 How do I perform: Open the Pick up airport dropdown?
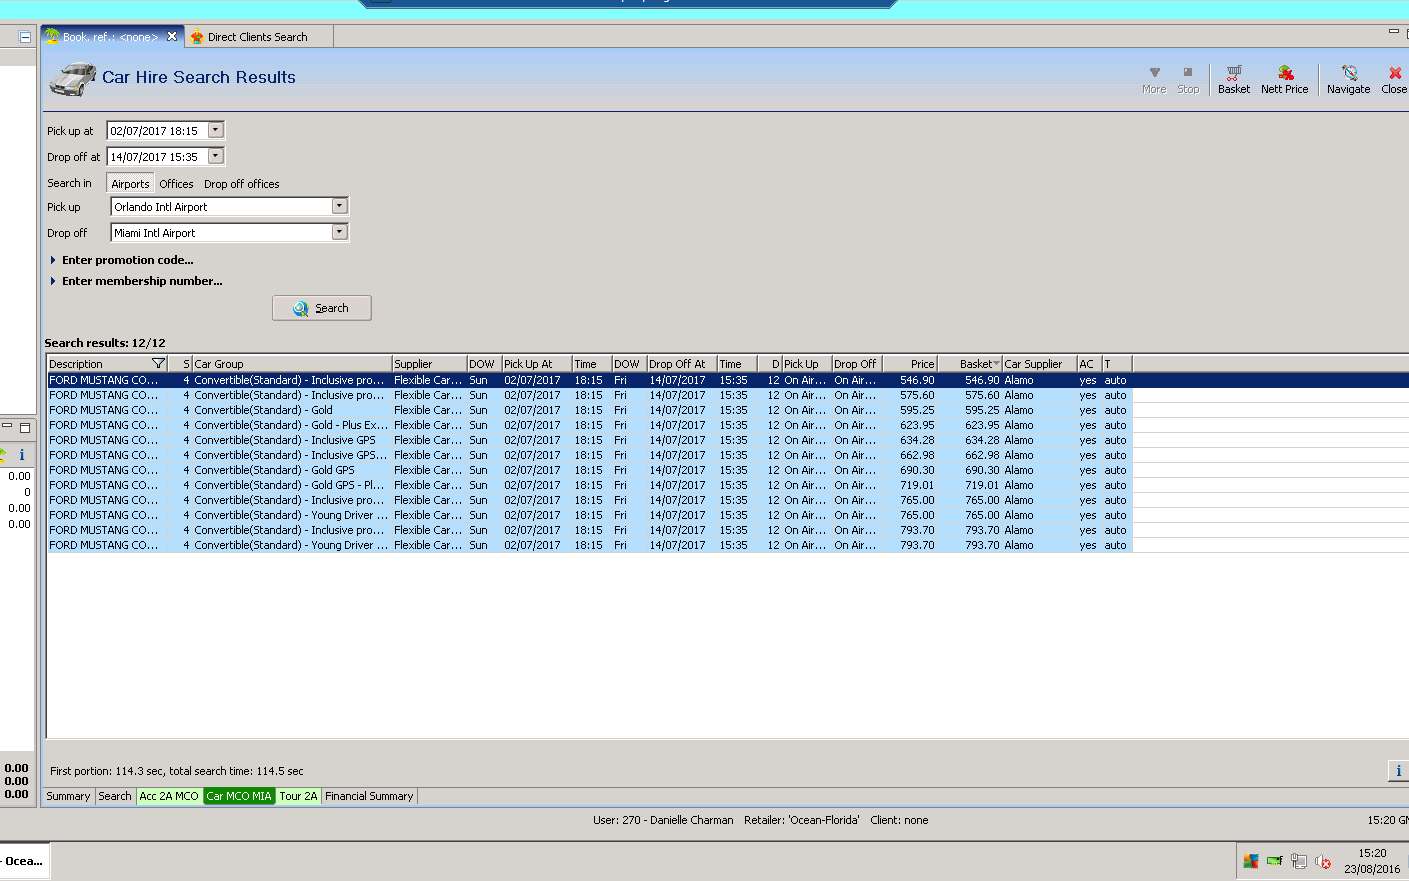click(340, 206)
